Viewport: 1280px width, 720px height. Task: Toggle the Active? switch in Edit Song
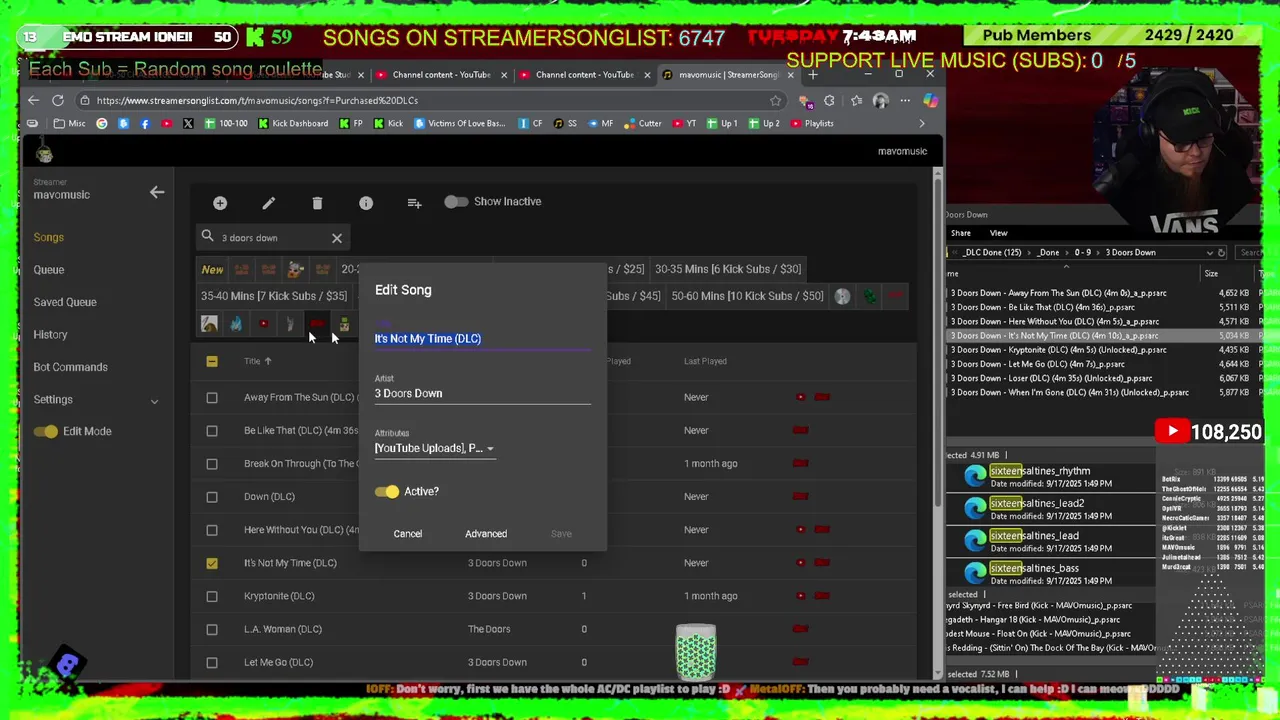[387, 492]
